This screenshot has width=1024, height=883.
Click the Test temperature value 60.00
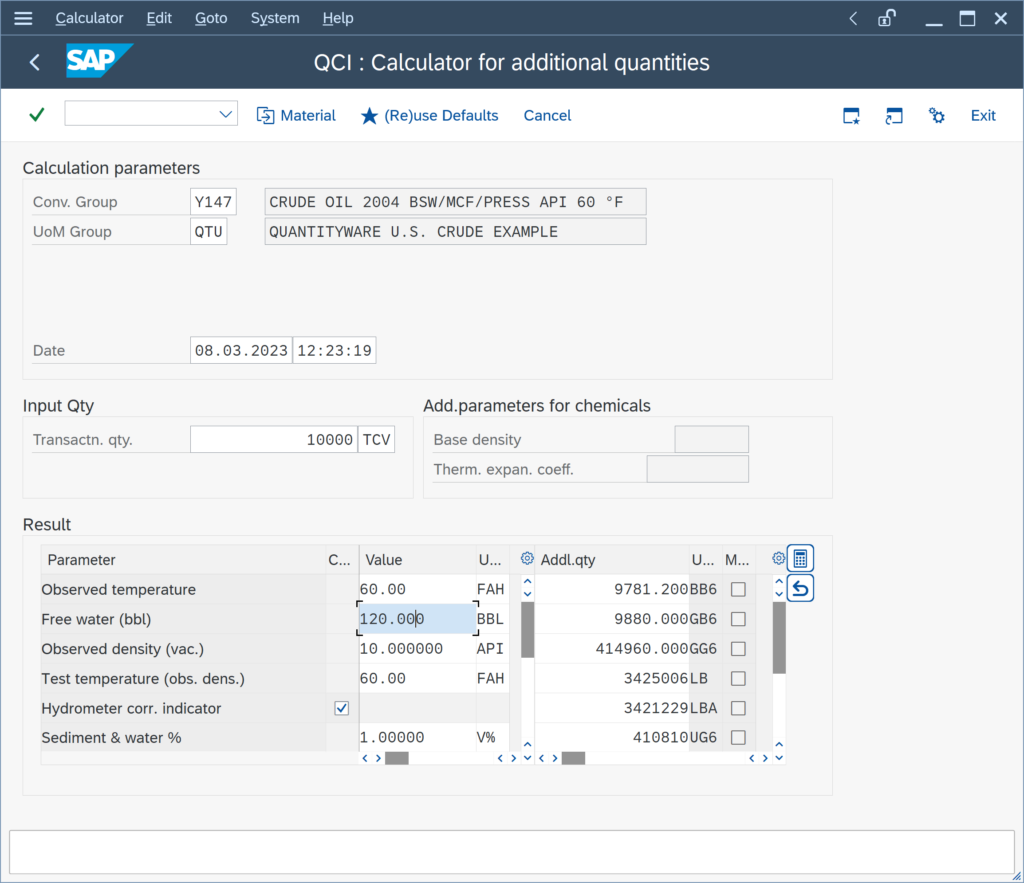point(417,679)
